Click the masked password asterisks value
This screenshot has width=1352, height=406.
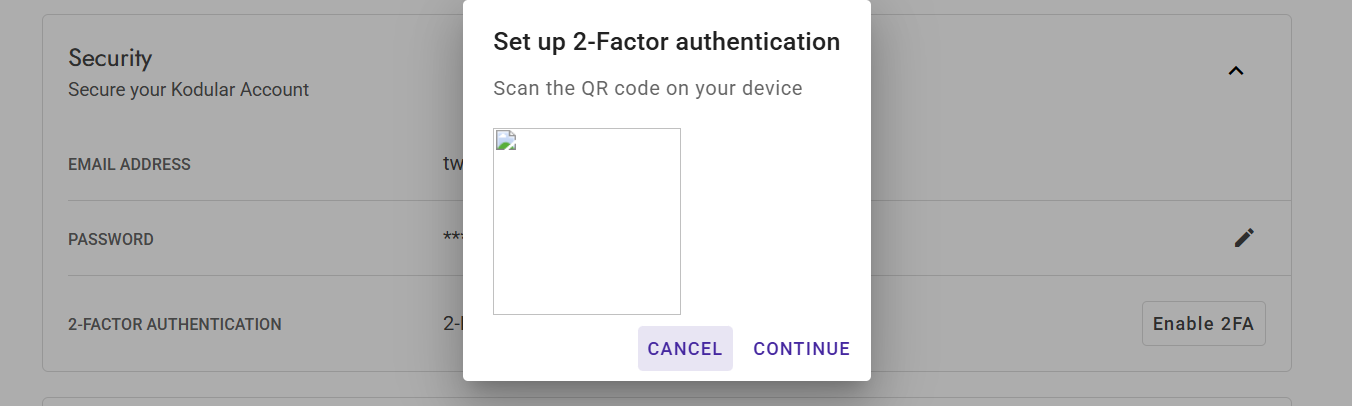pyautogui.click(x=452, y=239)
